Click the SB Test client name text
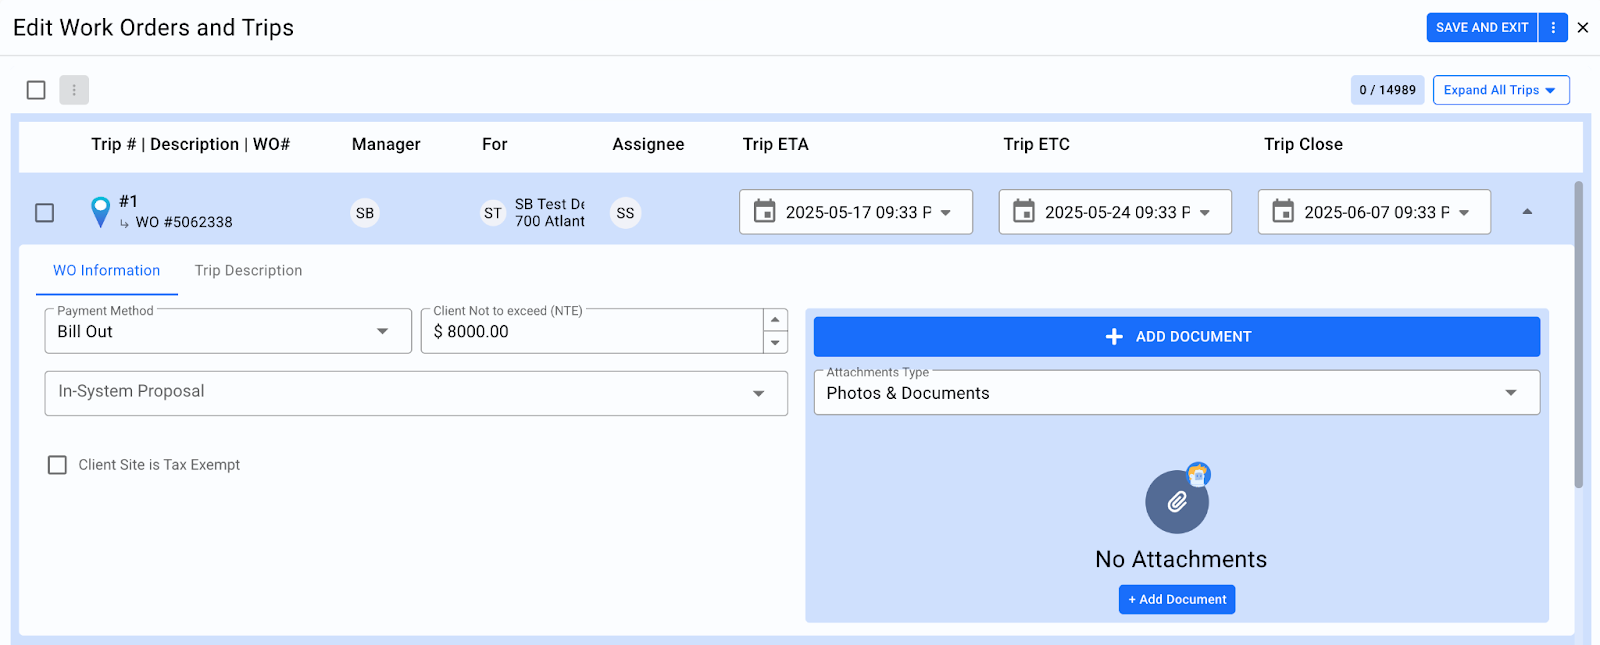 550,204
